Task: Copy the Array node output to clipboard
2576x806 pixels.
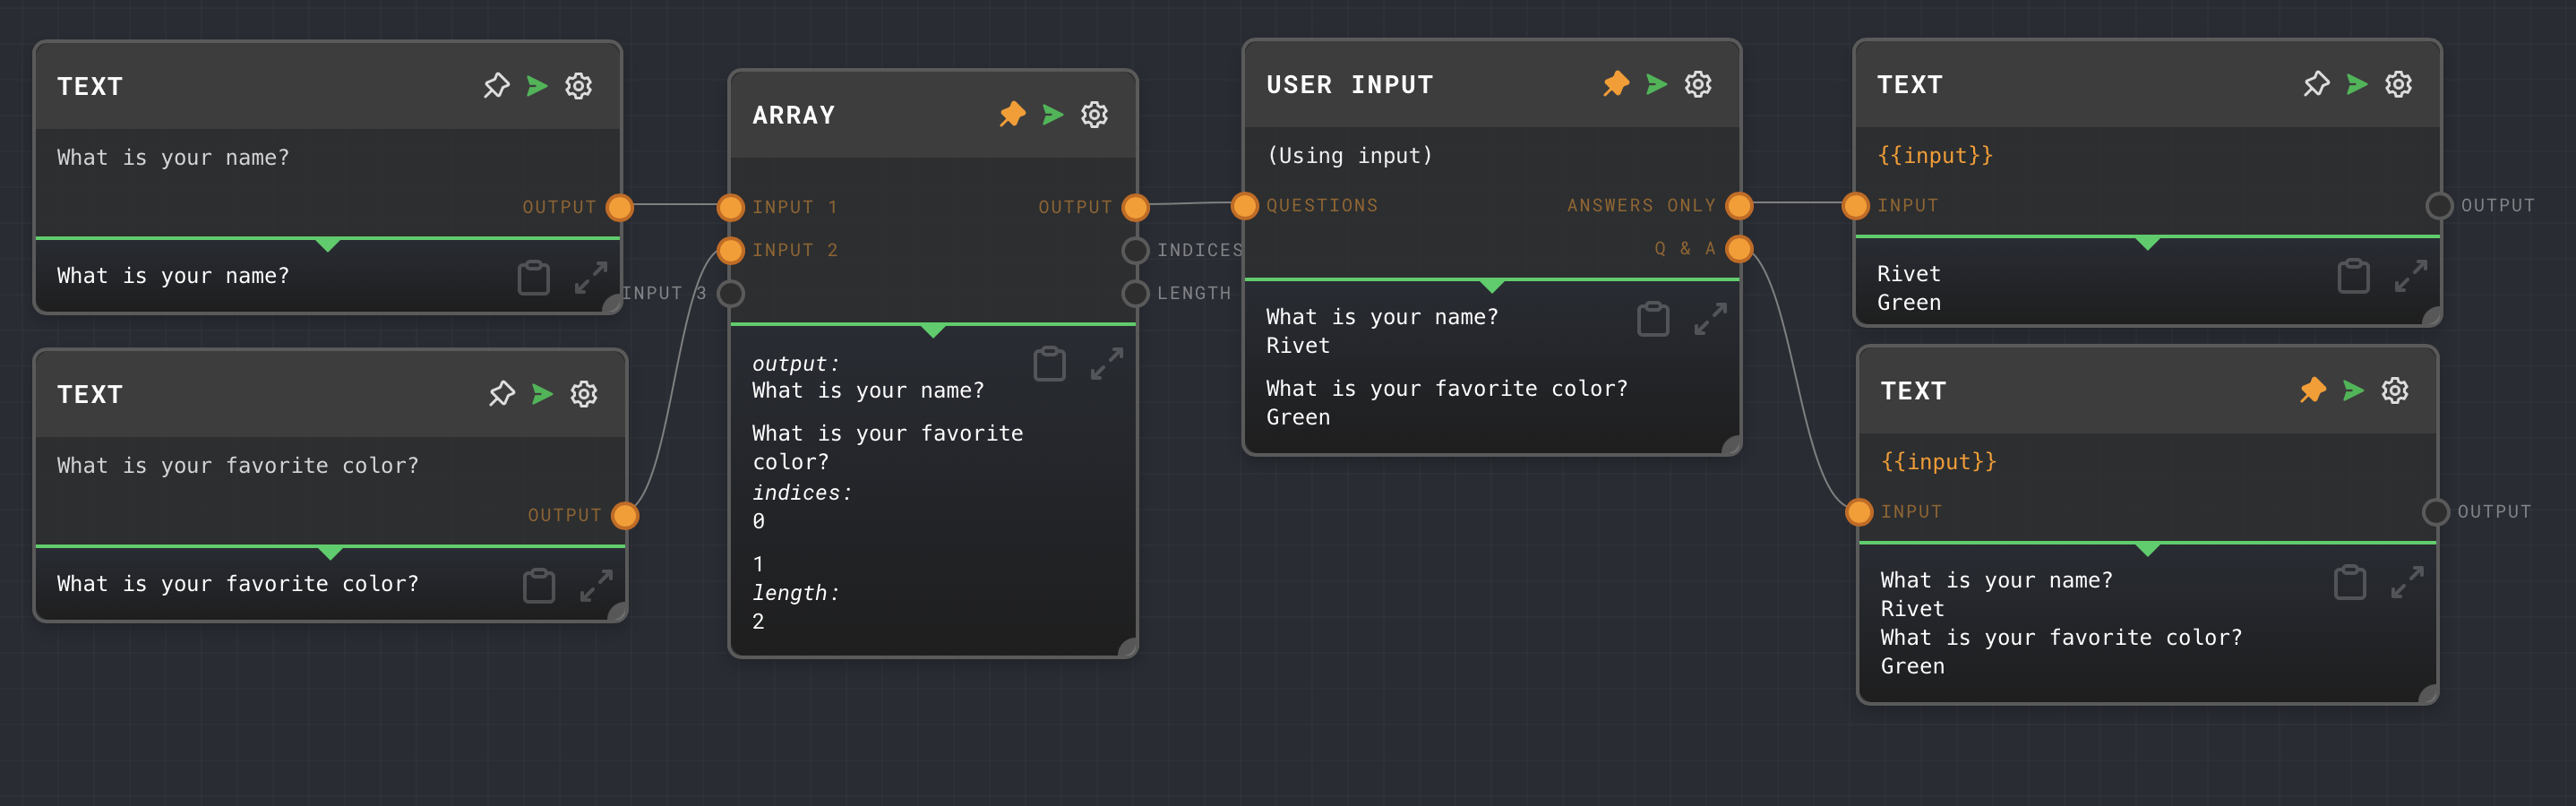Action: [1049, 364]
